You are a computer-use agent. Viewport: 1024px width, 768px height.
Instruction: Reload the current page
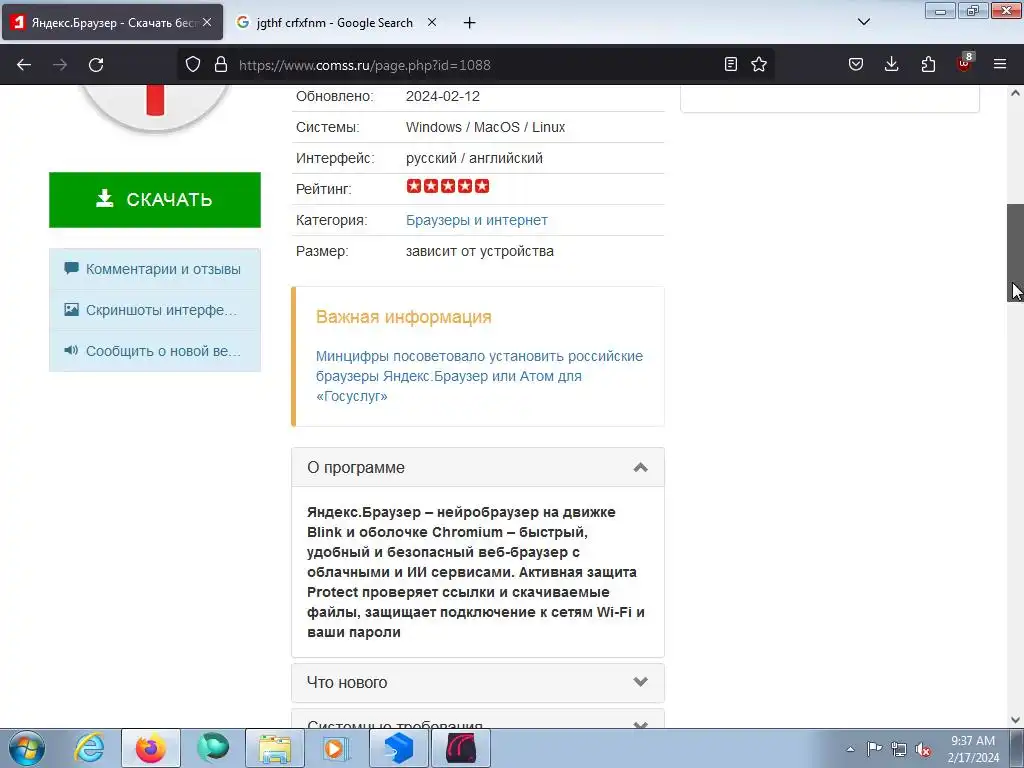click(96, 65)
